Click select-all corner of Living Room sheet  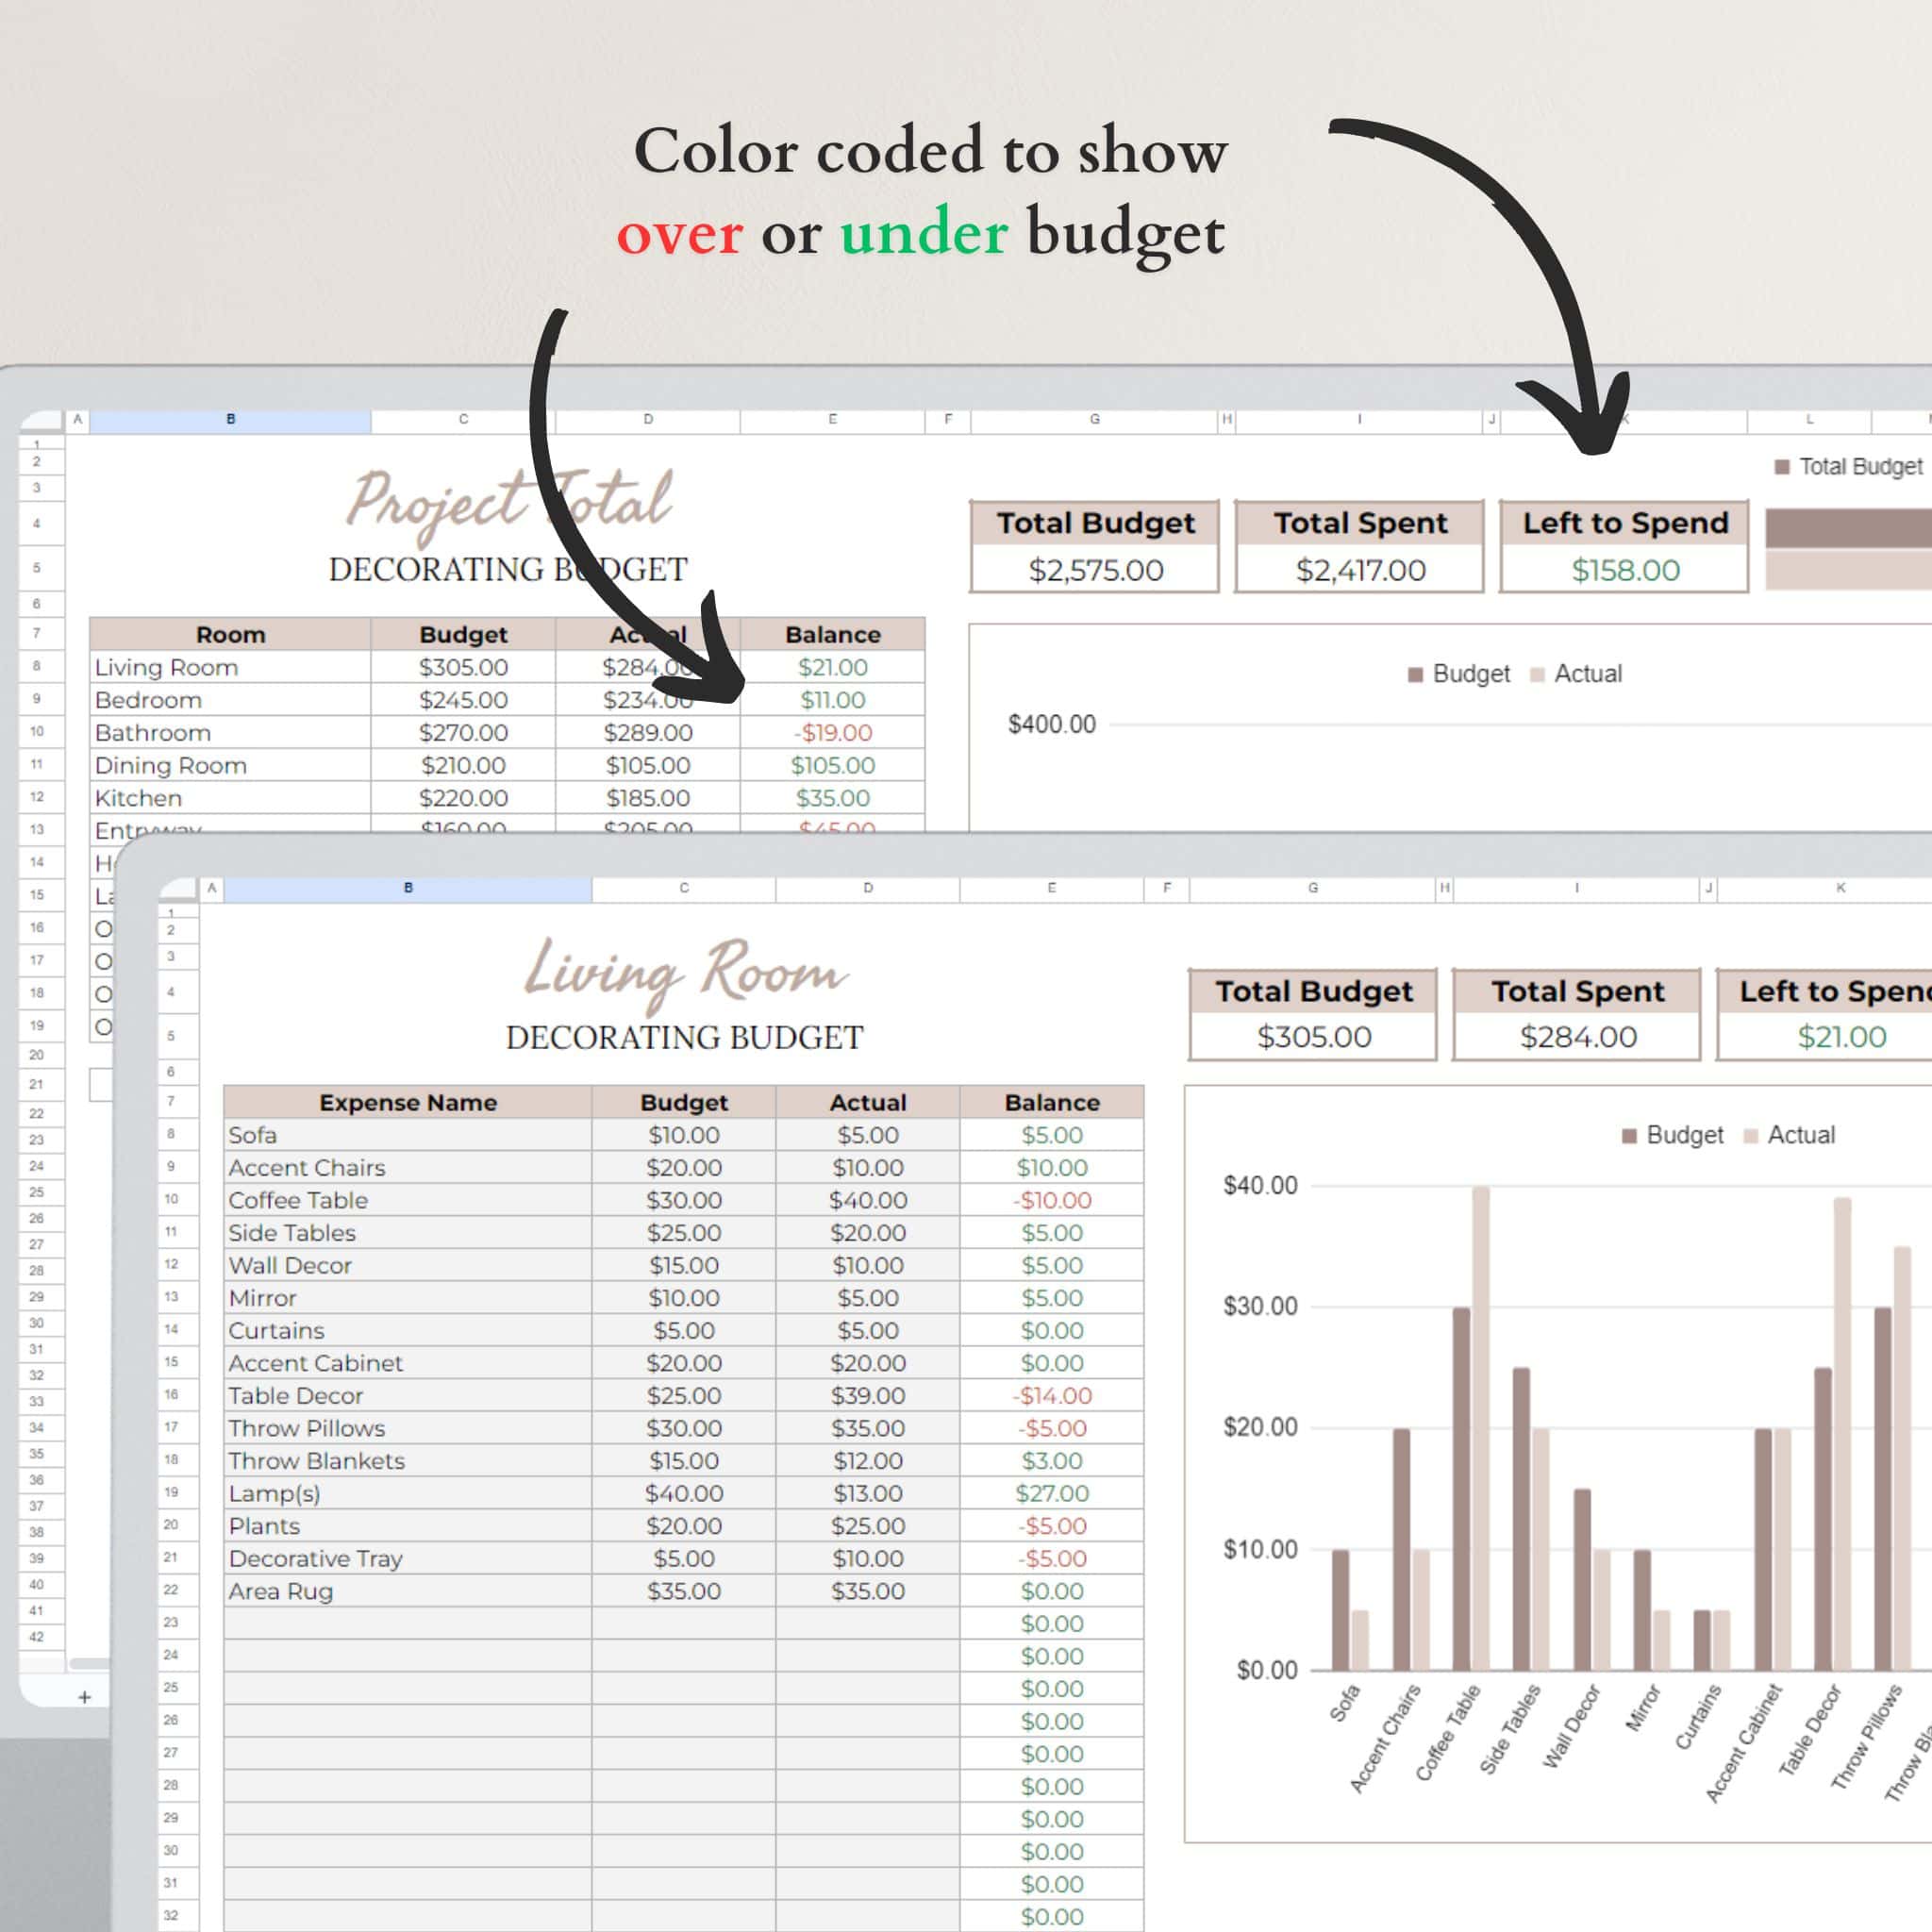pyautogui.click(x=179, y=888)
